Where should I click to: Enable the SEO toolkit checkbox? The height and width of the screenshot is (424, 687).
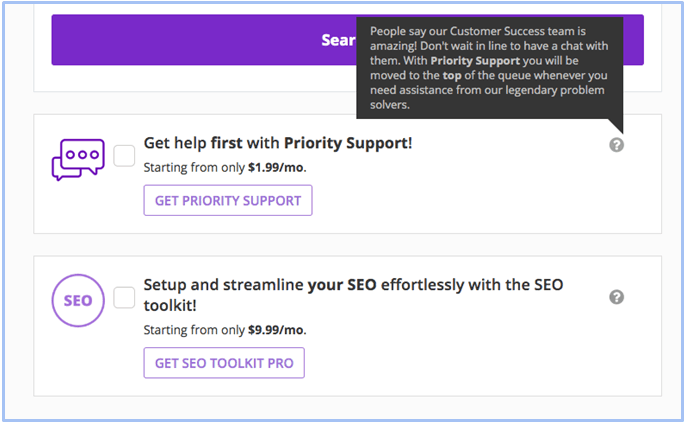(x=124, y=297)
